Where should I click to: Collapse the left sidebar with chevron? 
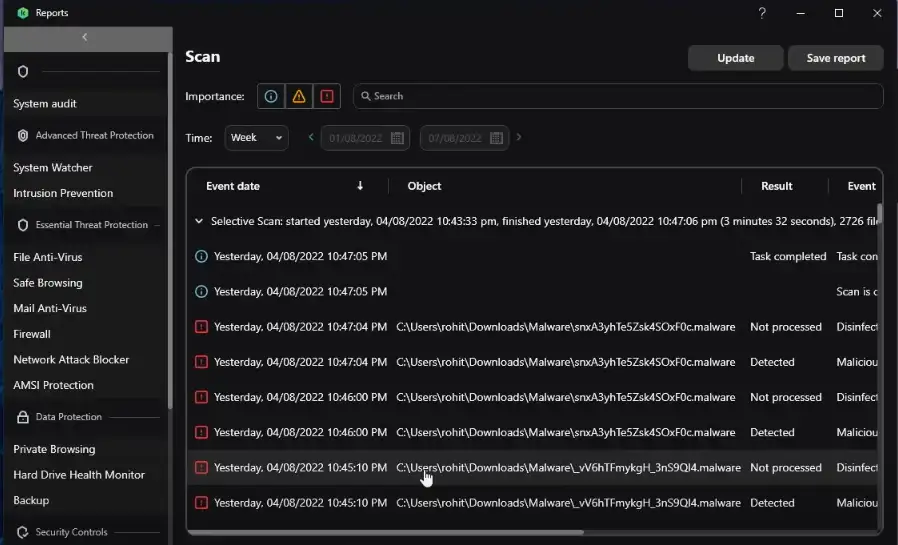tap(85, 37)
